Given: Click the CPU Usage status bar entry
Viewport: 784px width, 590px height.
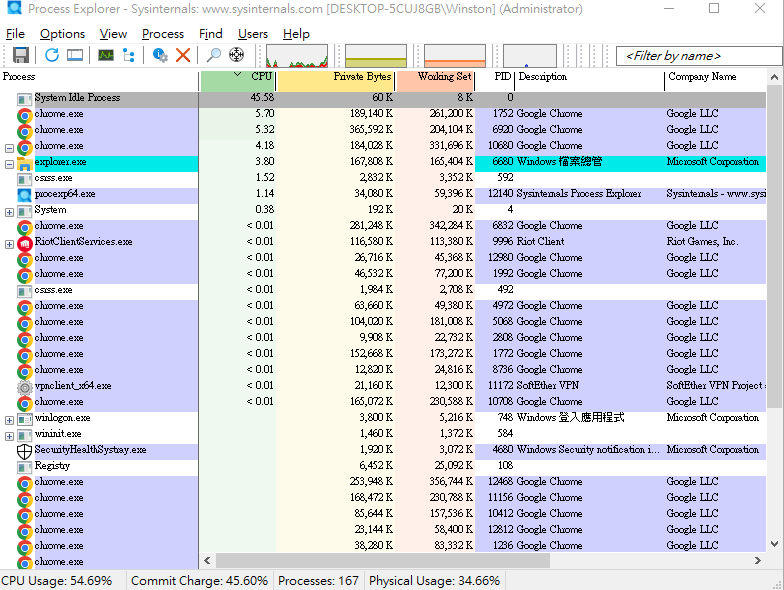Looking at the screenshot, I should [56, 580].
